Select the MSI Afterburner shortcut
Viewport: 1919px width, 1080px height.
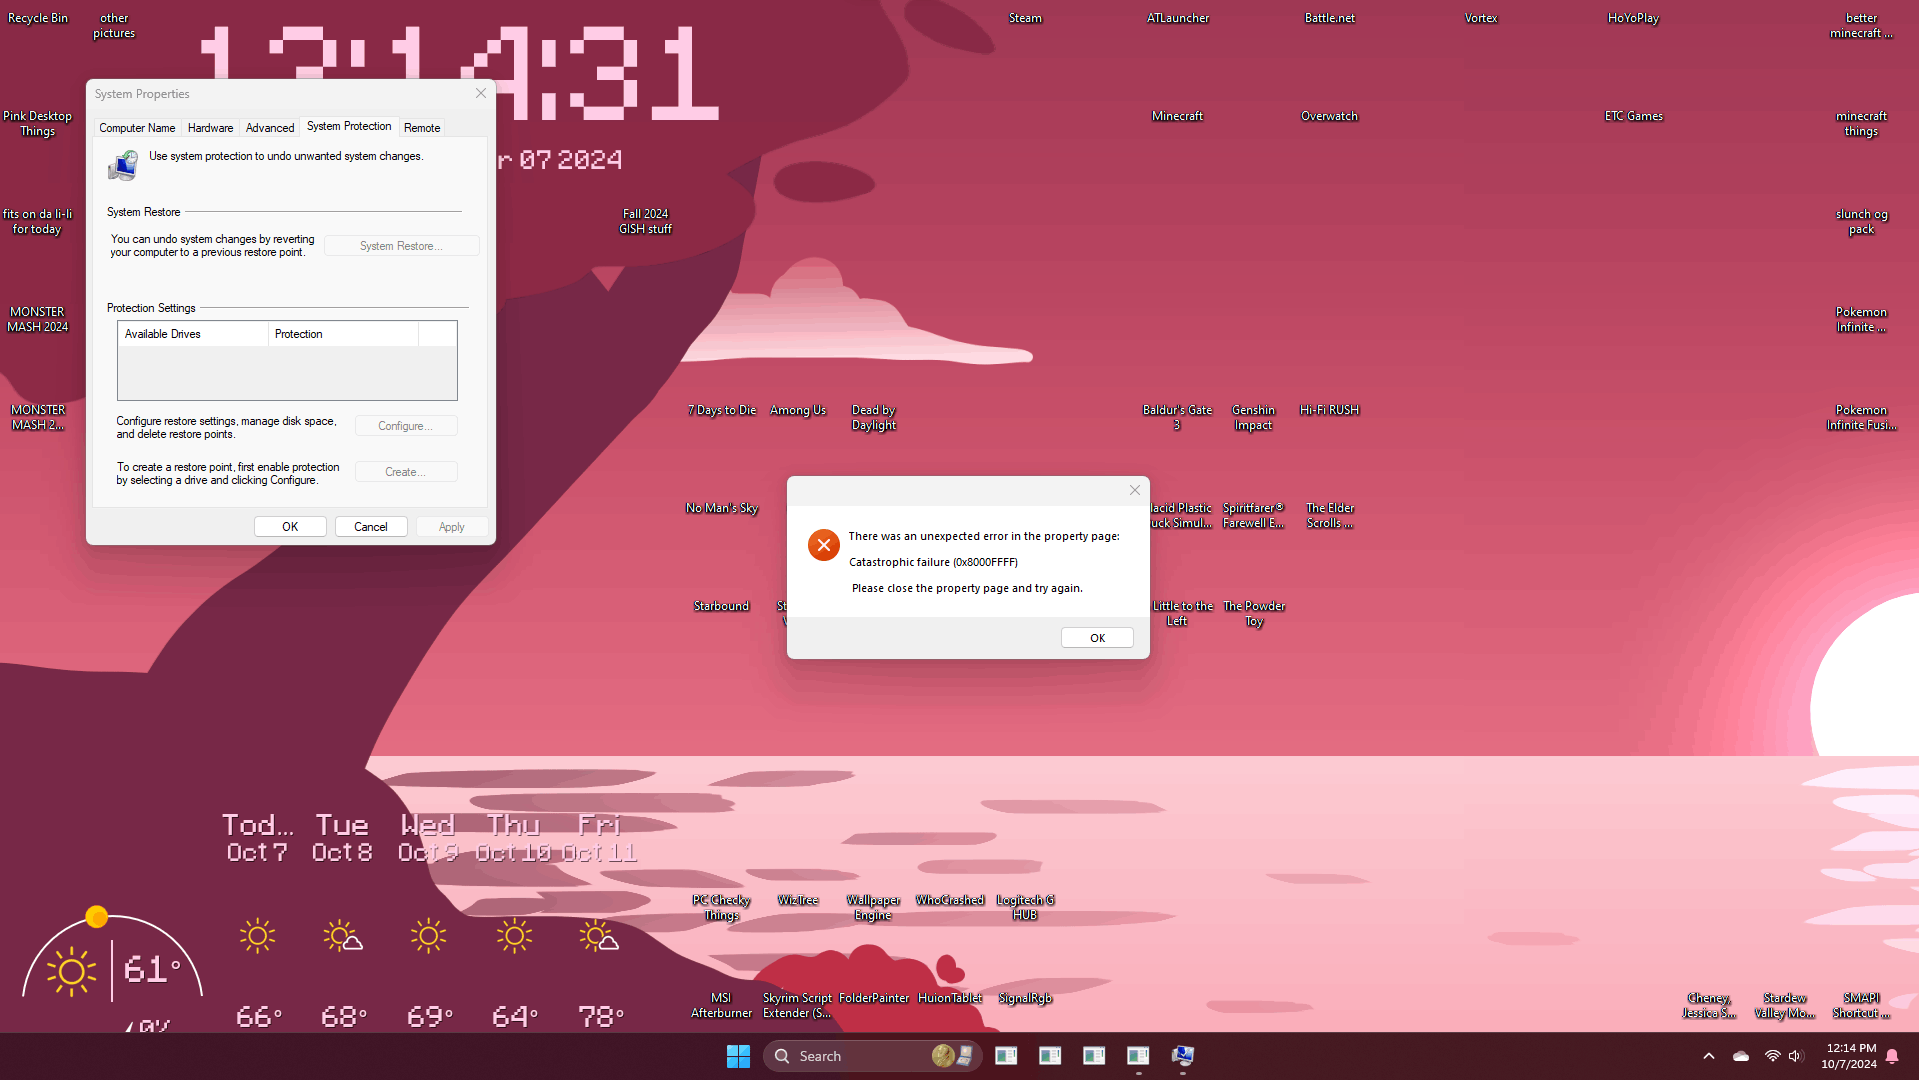[x=721, y=1006]
